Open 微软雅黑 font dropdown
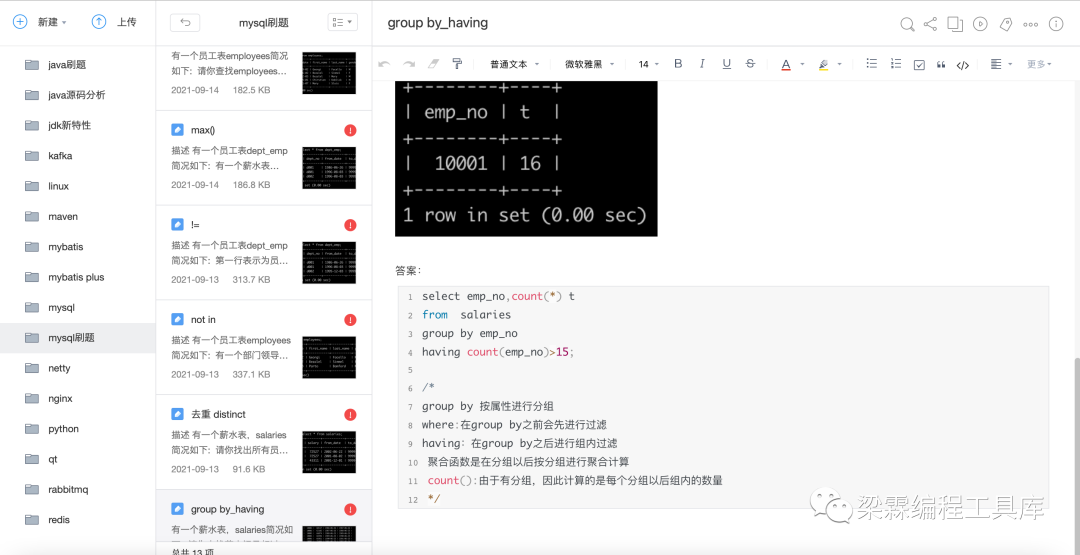Image resolution: width=1080 pixels, height=555 pixels. click(x=590, y=64)
